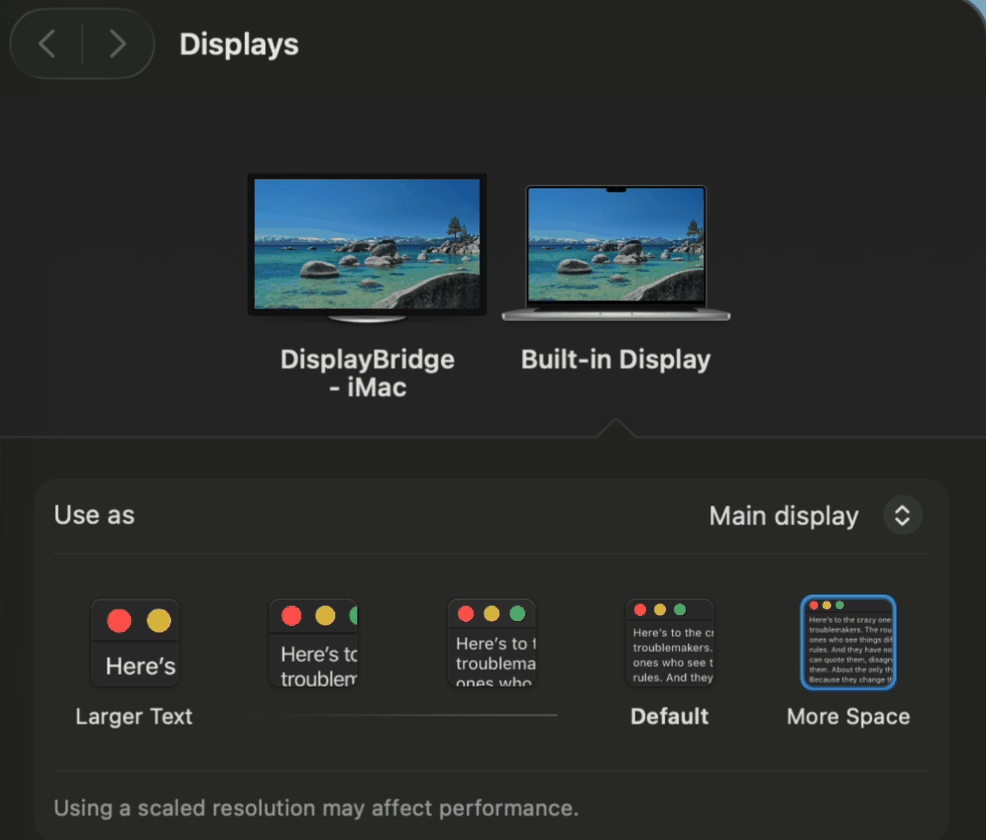Click the Displays title
The image size is (986, 840).
point(239,45)
